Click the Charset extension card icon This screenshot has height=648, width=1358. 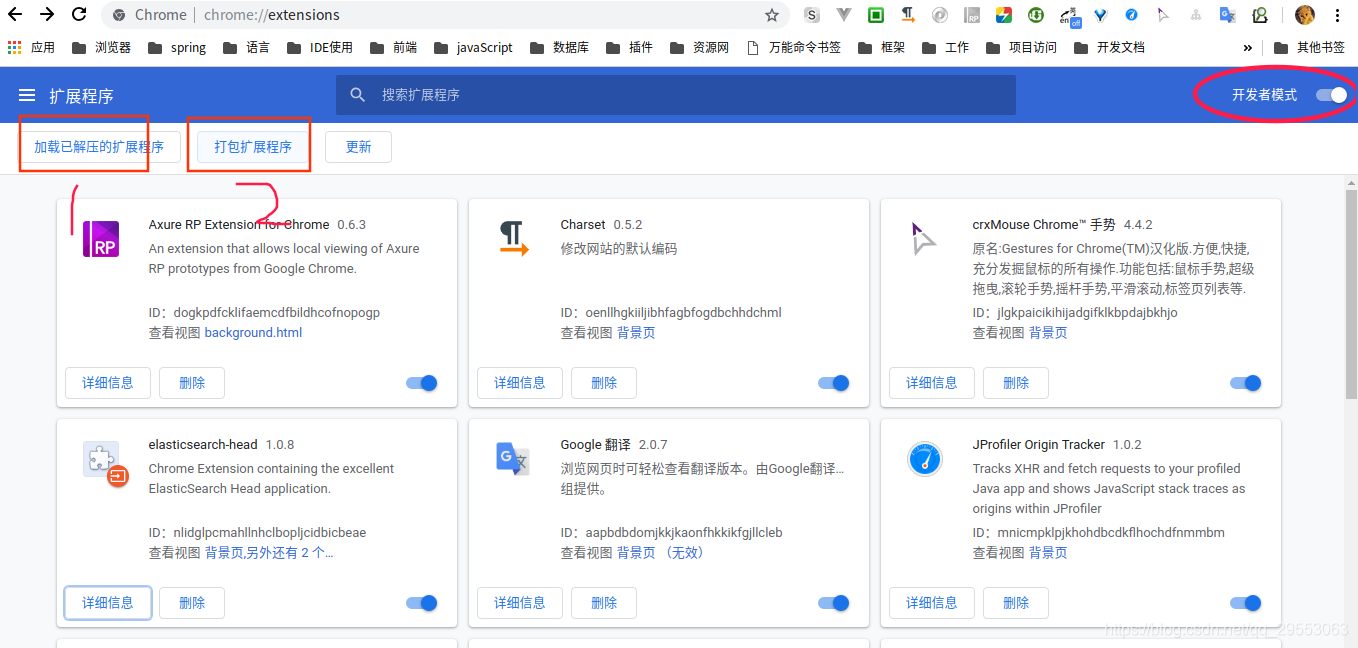point(513,240)
